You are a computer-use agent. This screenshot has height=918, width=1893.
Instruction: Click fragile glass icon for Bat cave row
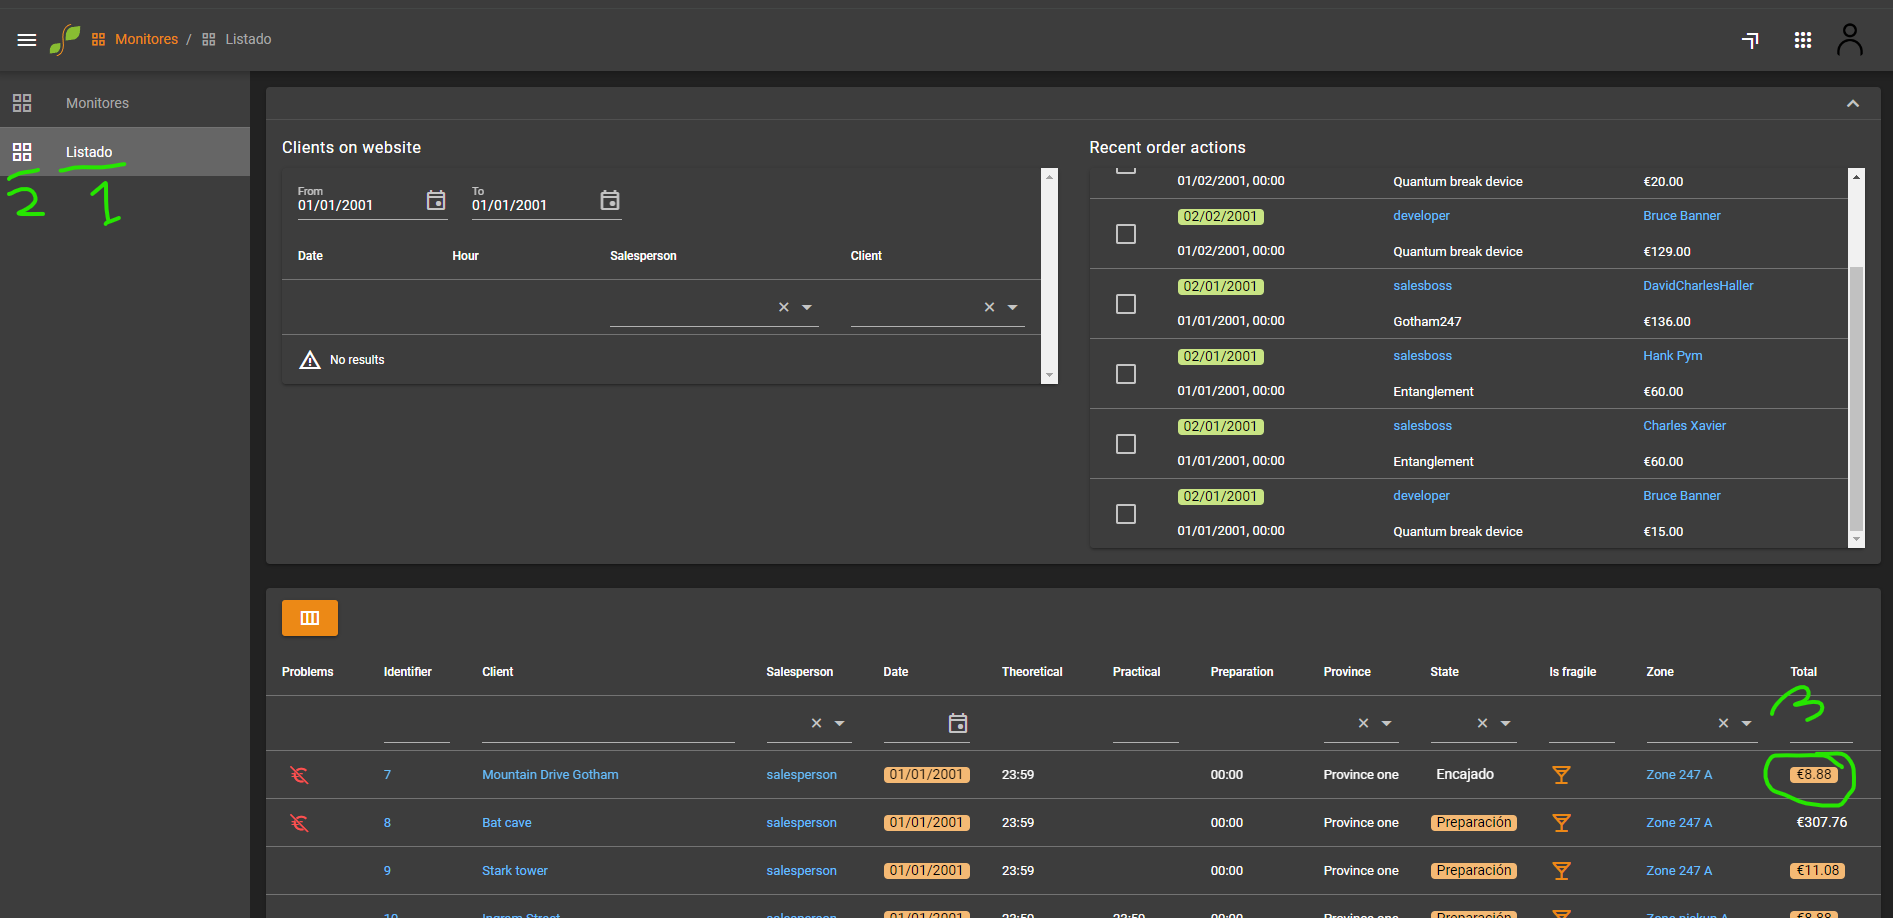point(1561,823)
